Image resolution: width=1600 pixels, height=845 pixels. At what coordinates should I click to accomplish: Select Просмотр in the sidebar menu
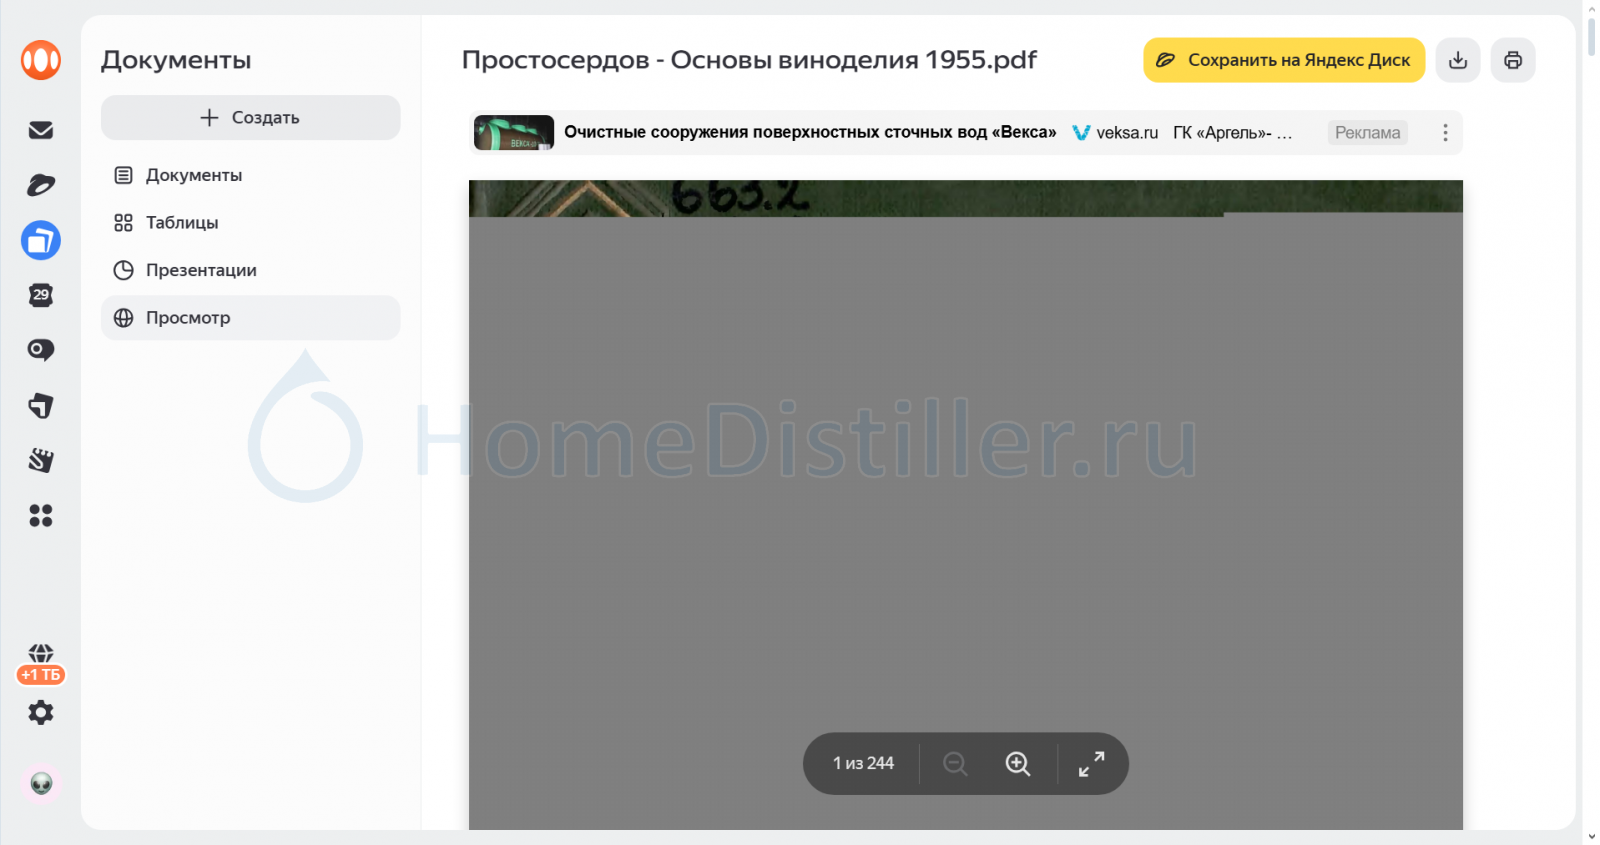pyautogui.click(x=188, y=318)
